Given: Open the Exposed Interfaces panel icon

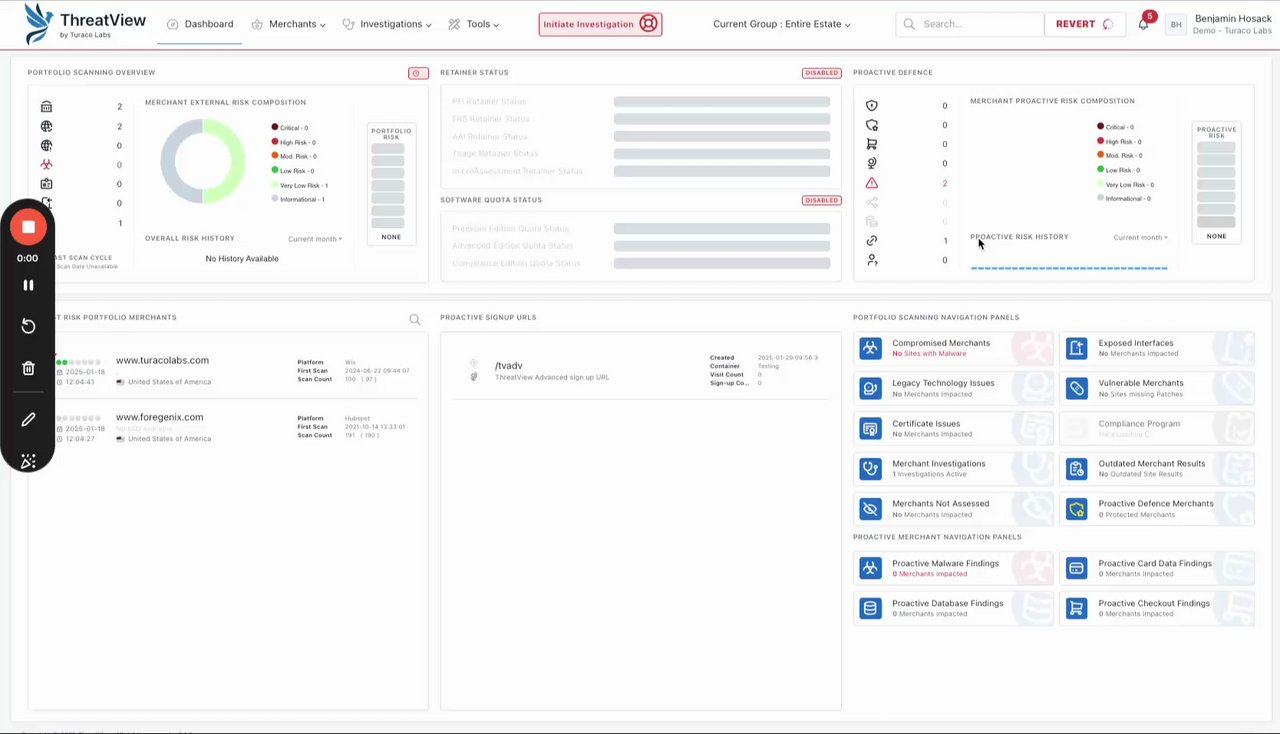Looking at the screenshot, I should point(1077,348).
